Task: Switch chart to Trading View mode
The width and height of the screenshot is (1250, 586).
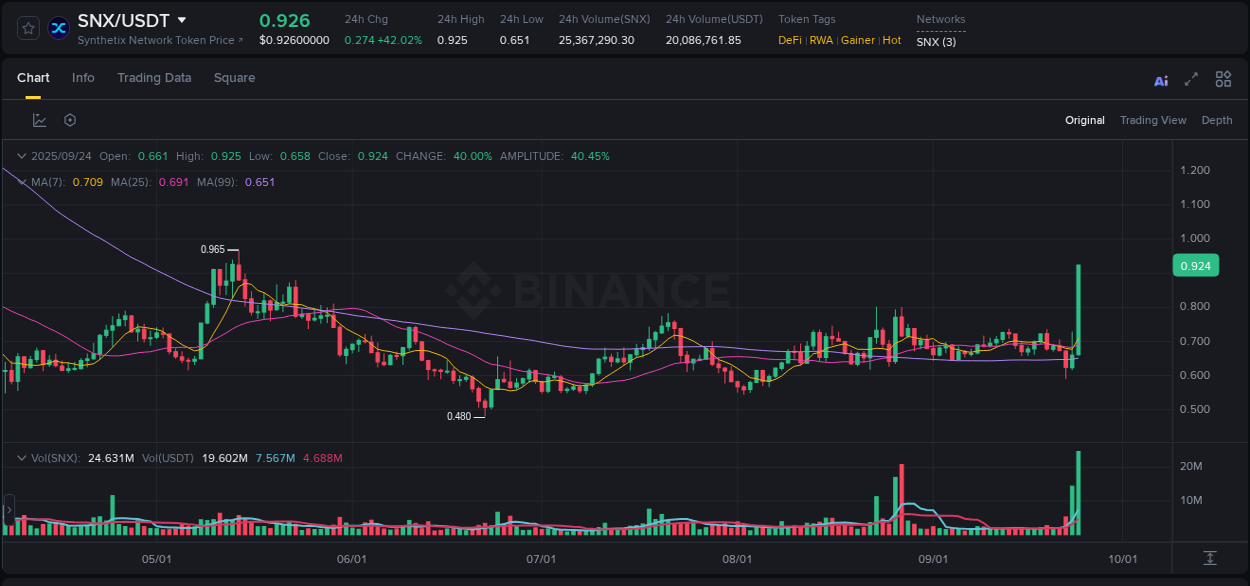Action: (x=1153, y=120)
